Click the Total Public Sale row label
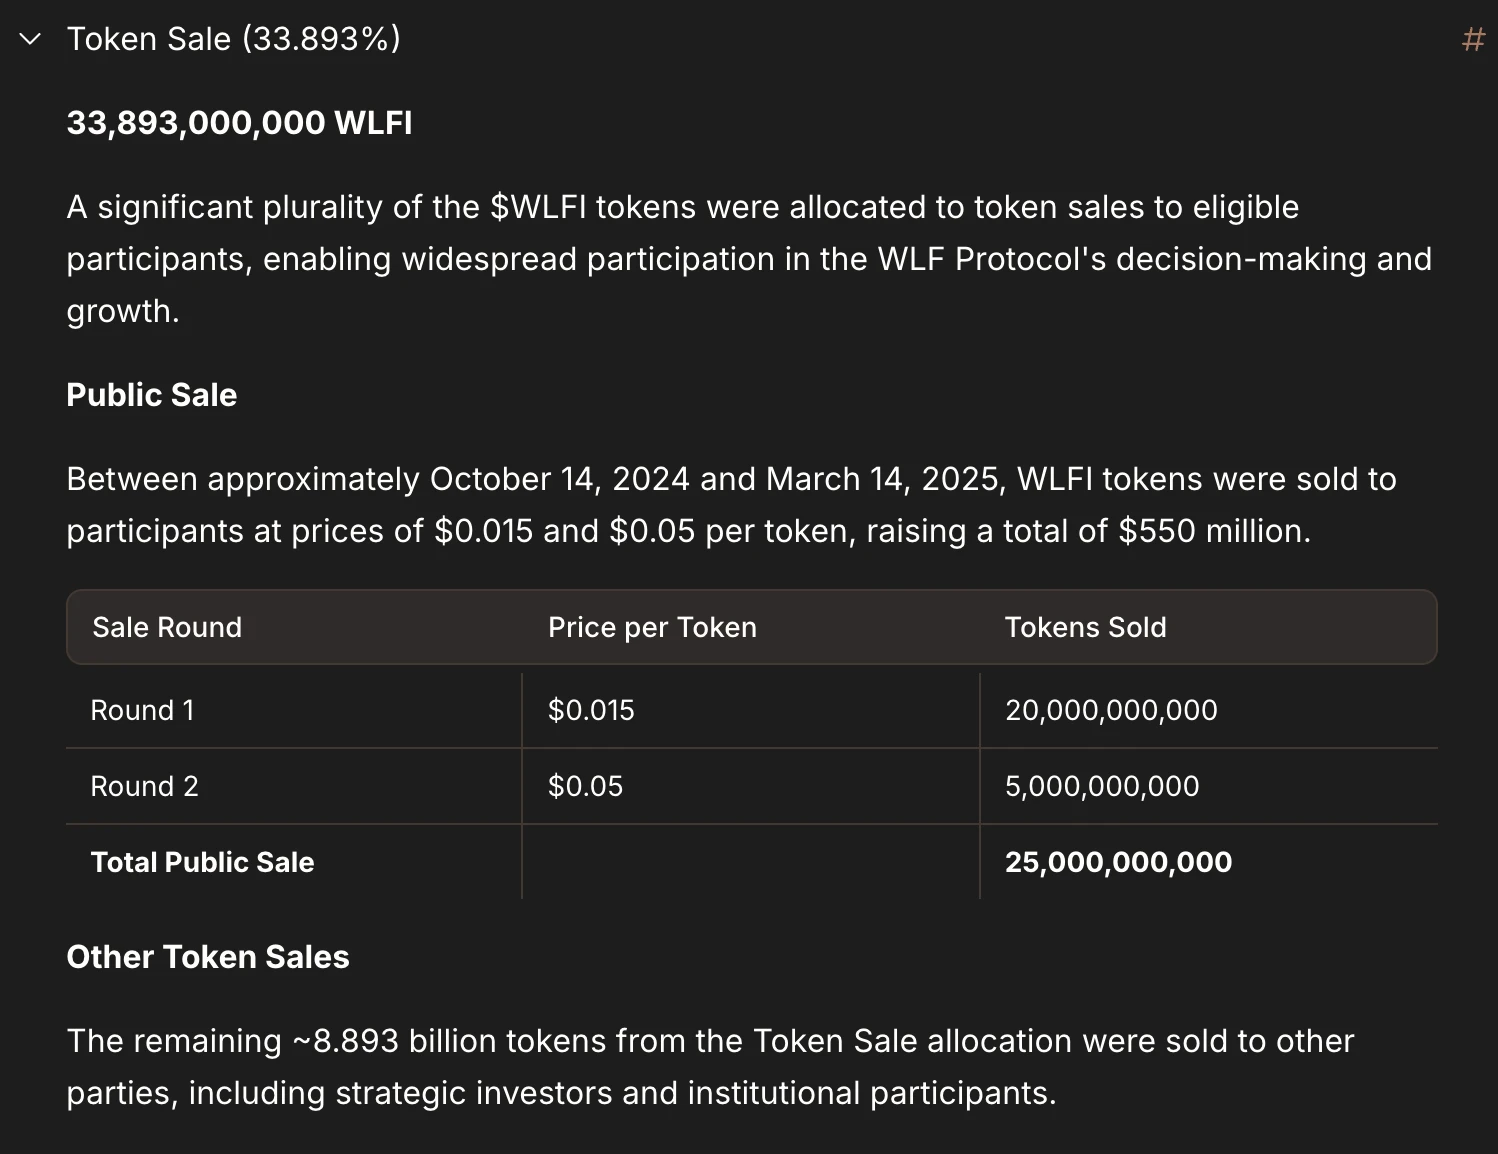Screen dimensions: 1498x1154 click(202, 862)
